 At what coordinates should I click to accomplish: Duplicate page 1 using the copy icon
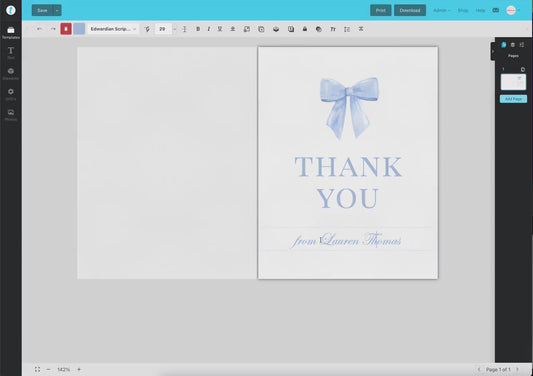[x=523, y=69]
